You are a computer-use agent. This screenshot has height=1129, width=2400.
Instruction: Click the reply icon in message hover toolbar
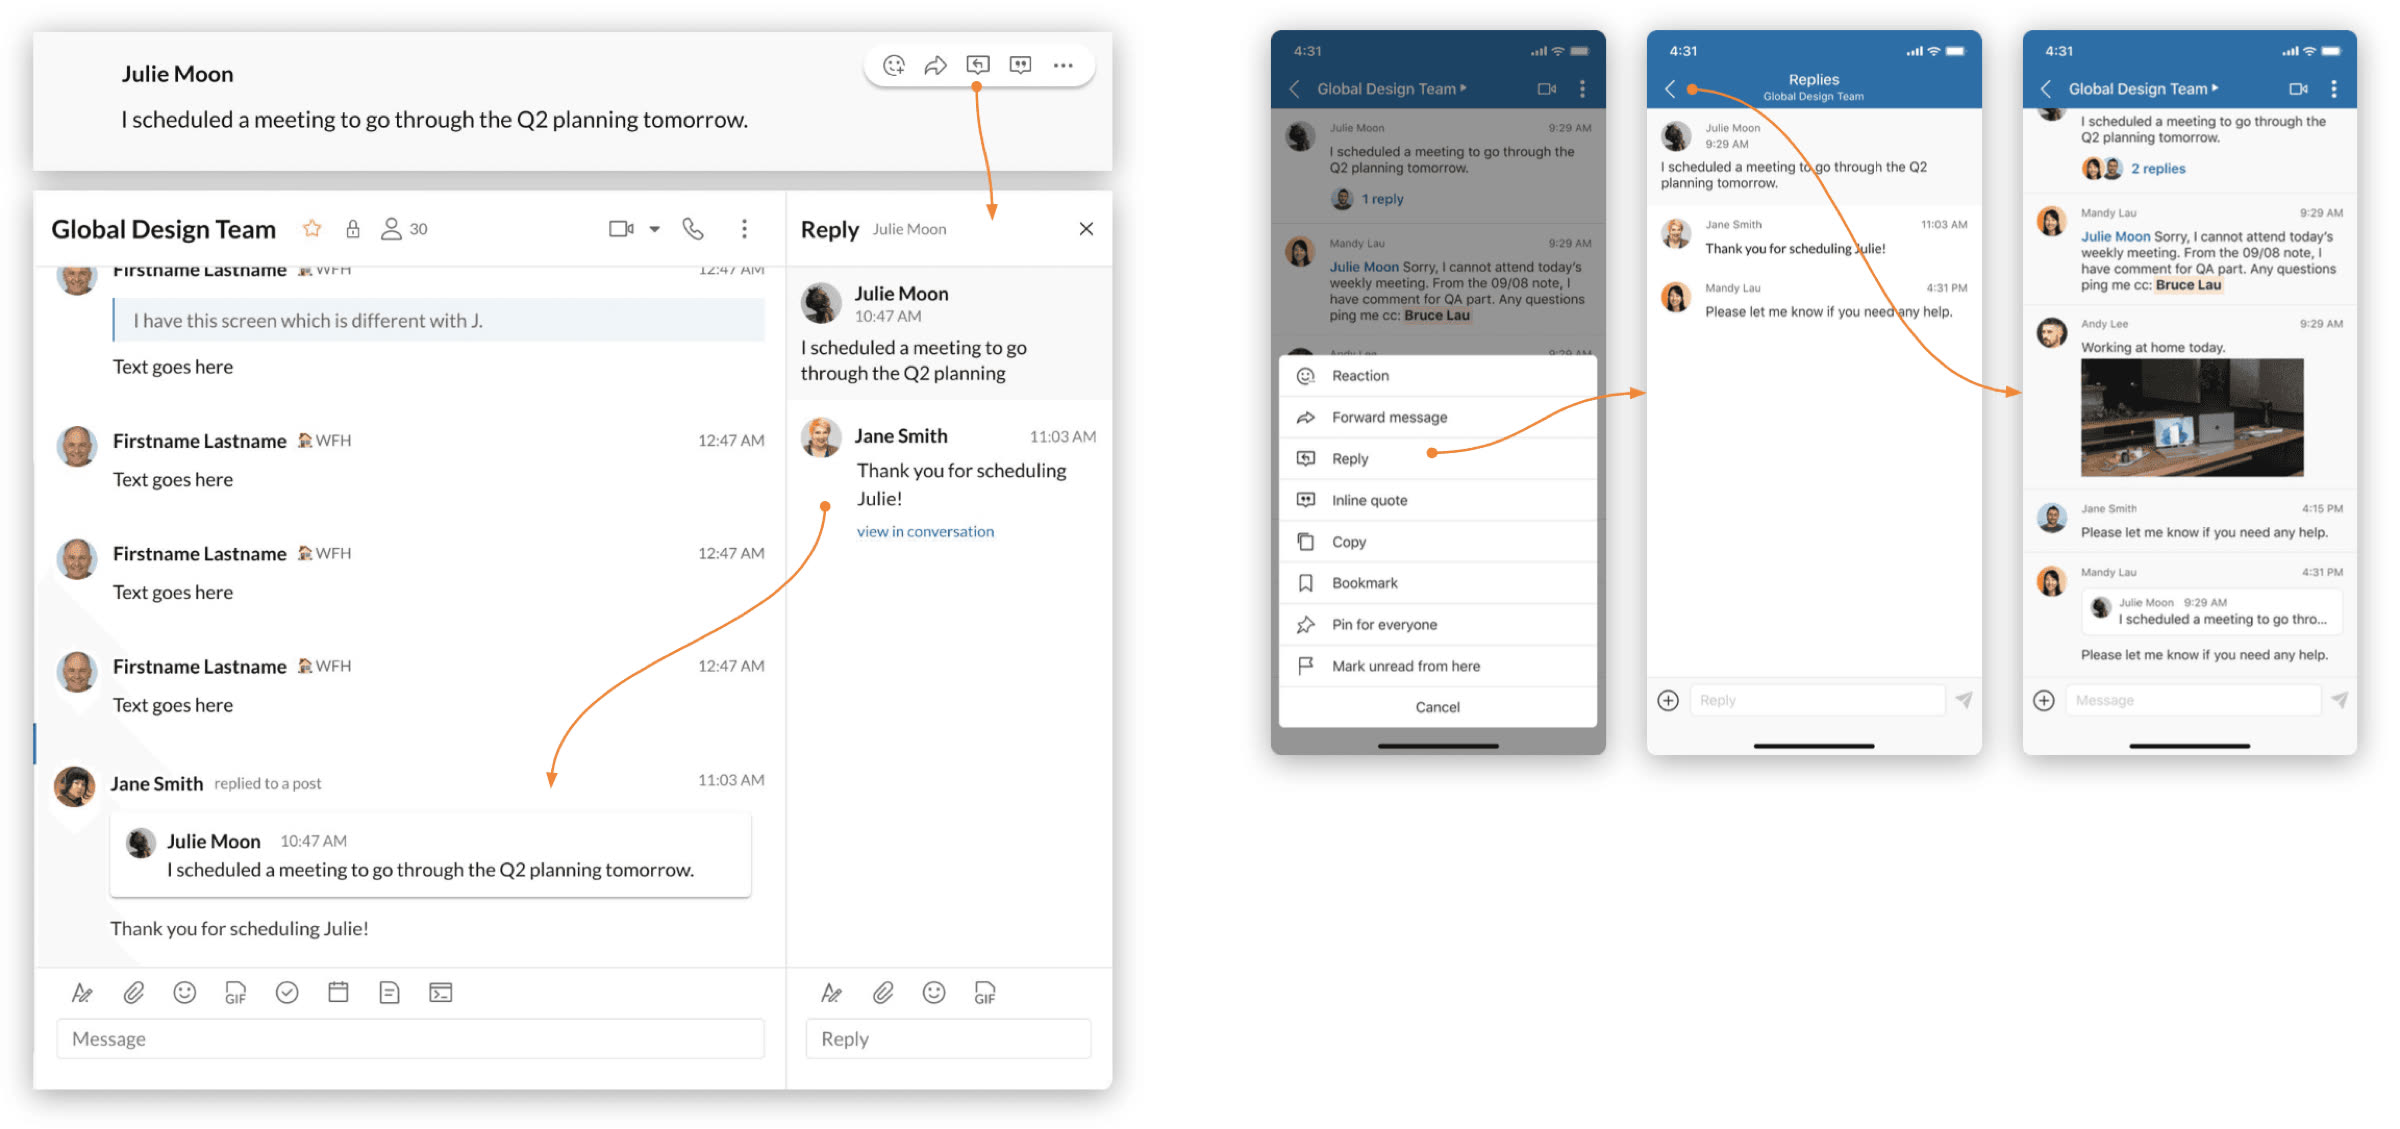[x=978, y=65]
